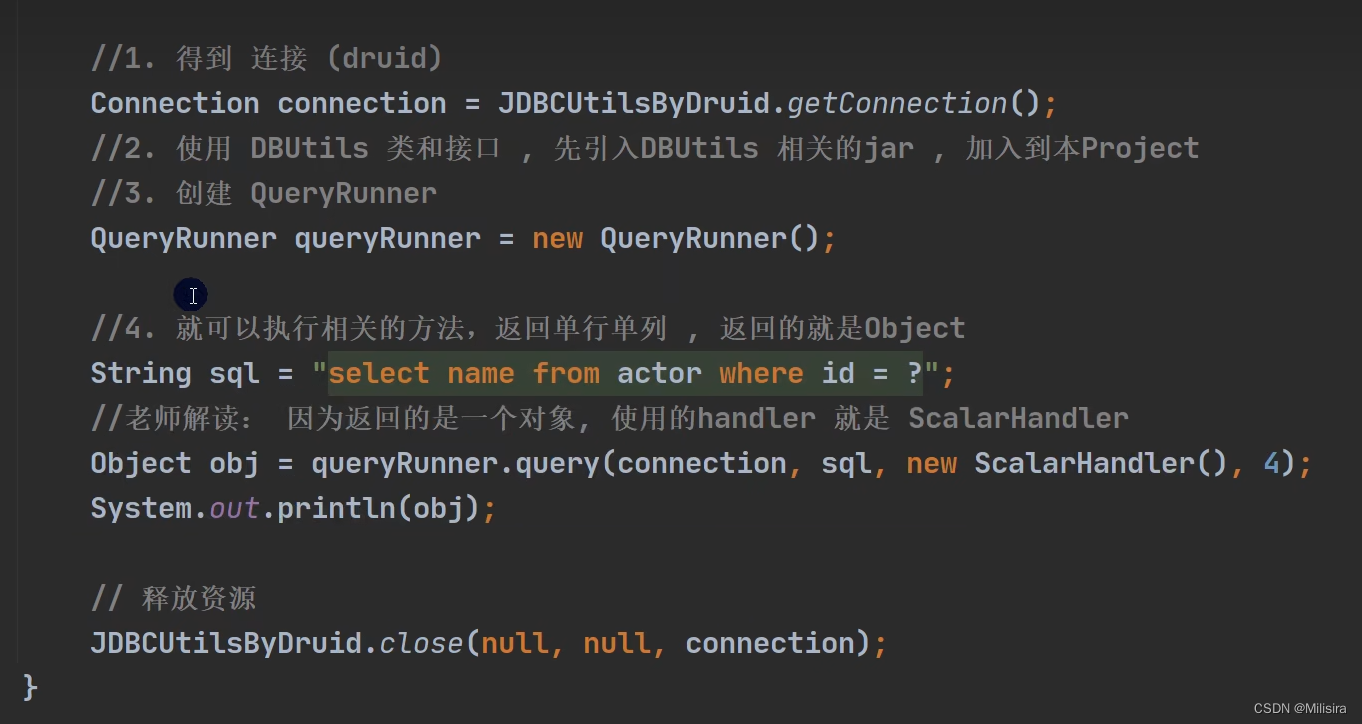Screen dimensions: 1362x724
Task: Click the 'getConnection' method call
Action: coord(897,104)
